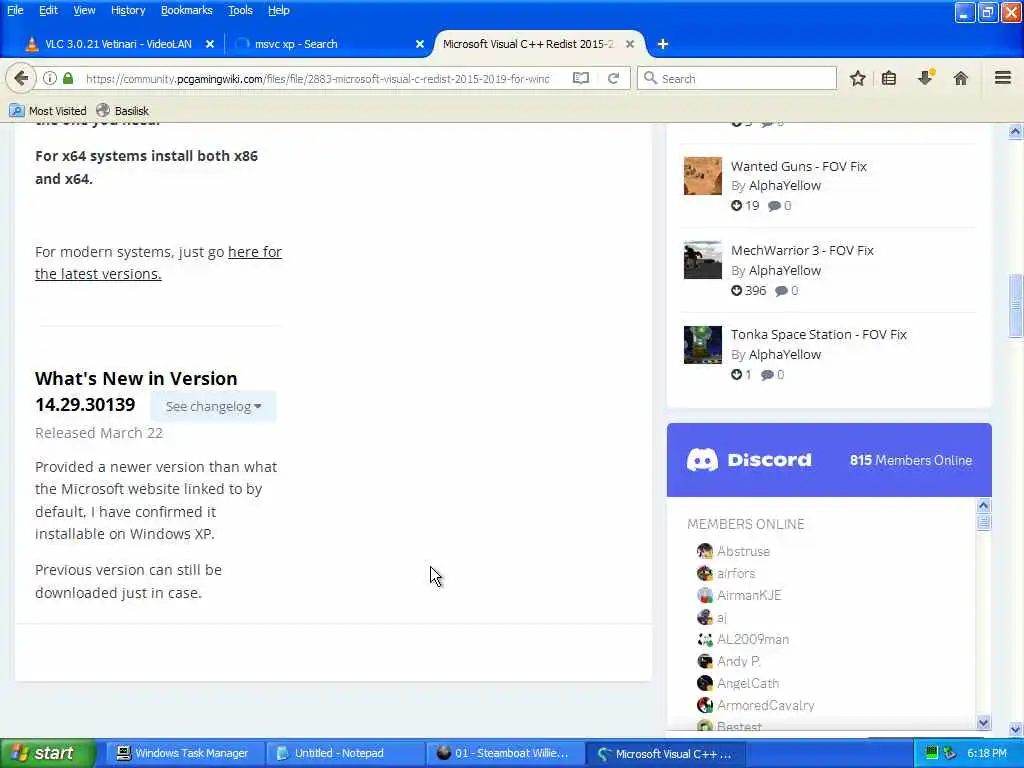Image resolution: width=1024 pixels, height=768 pixels.
Task: Open Tonka Space Station - FOV Fix title link
Action: coord(819,334)
